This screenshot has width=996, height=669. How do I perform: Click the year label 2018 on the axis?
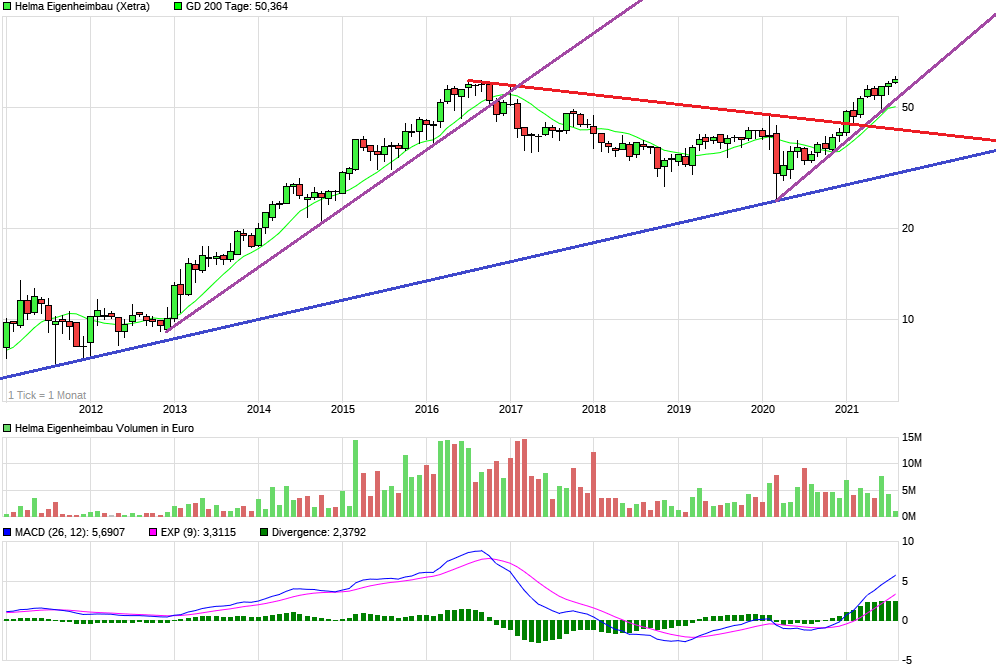tap(594, 408)
